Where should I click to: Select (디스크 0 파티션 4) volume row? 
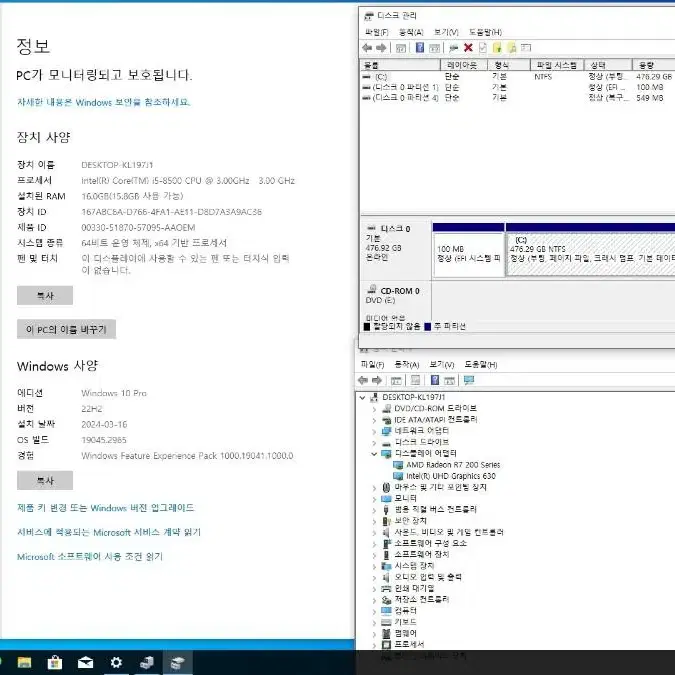[x=517, y=98]
